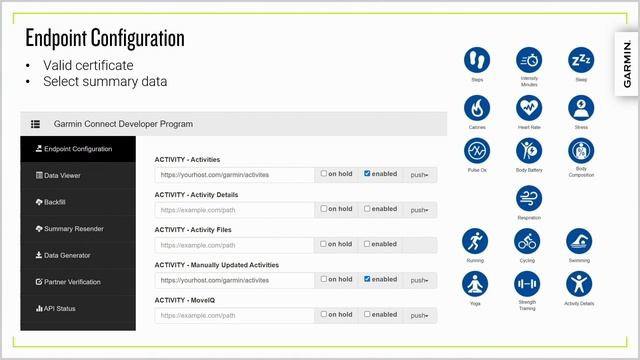Click the ACTIVITY - MoveIQ URL field

coord(235,316)
